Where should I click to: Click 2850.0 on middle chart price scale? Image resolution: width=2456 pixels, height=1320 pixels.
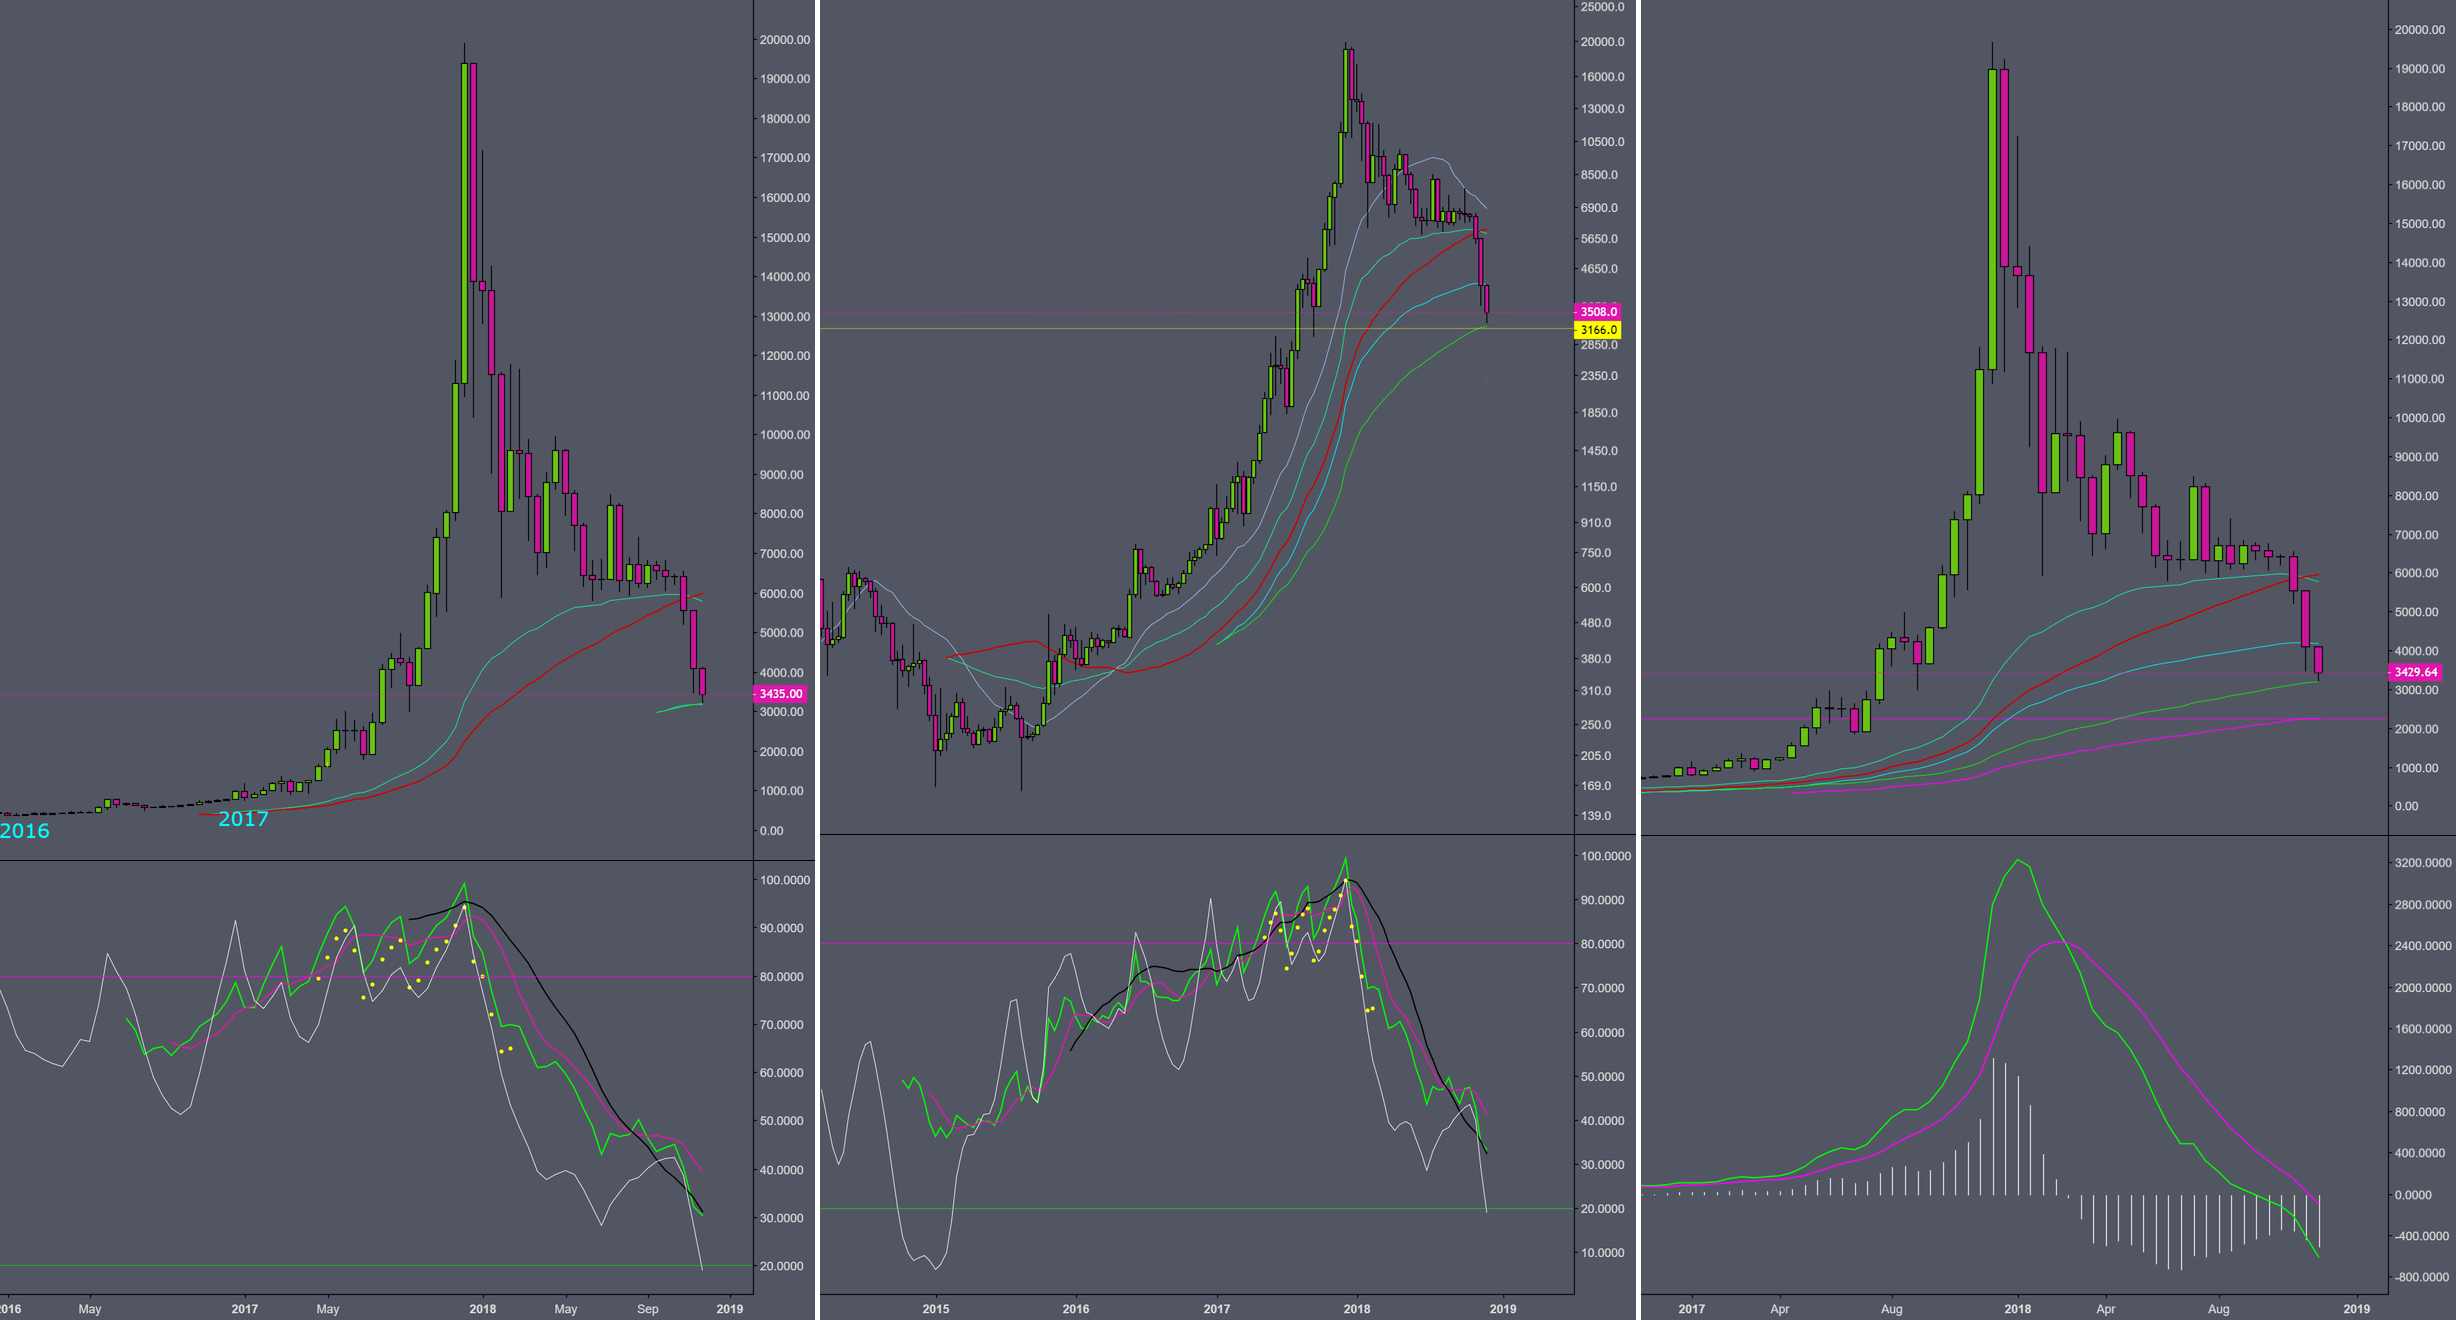pyautogui.click(x=1598, y=345)
